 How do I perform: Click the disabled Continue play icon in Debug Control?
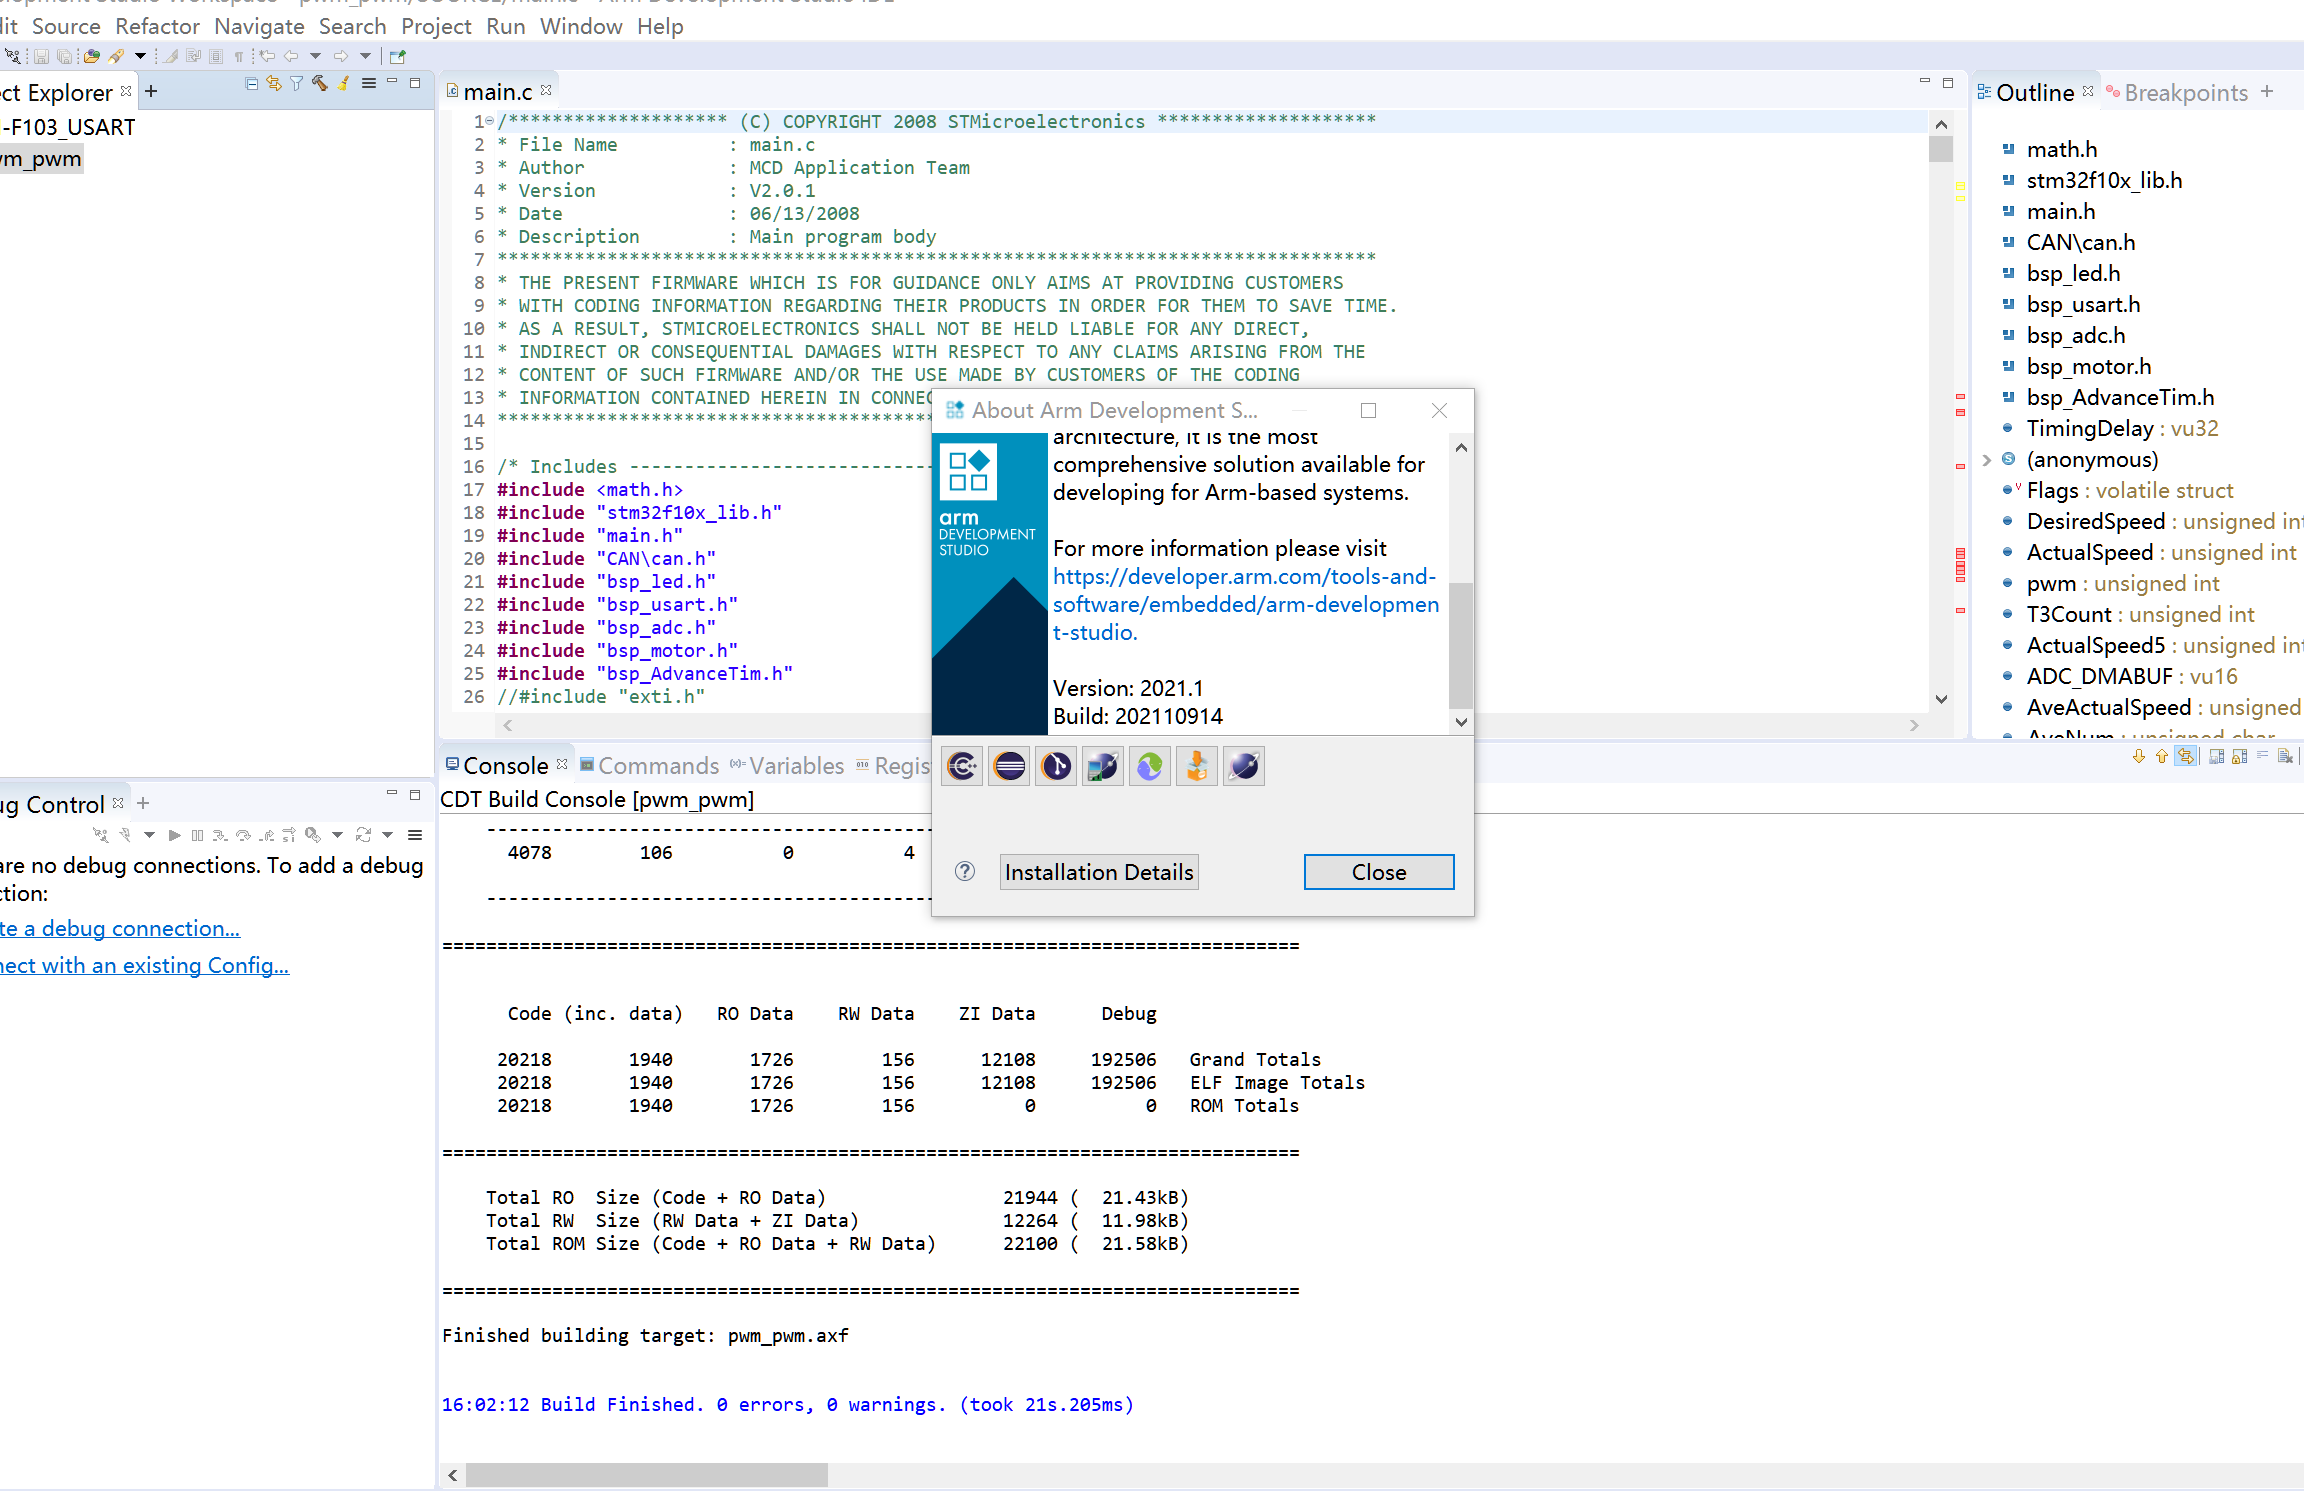175,835
